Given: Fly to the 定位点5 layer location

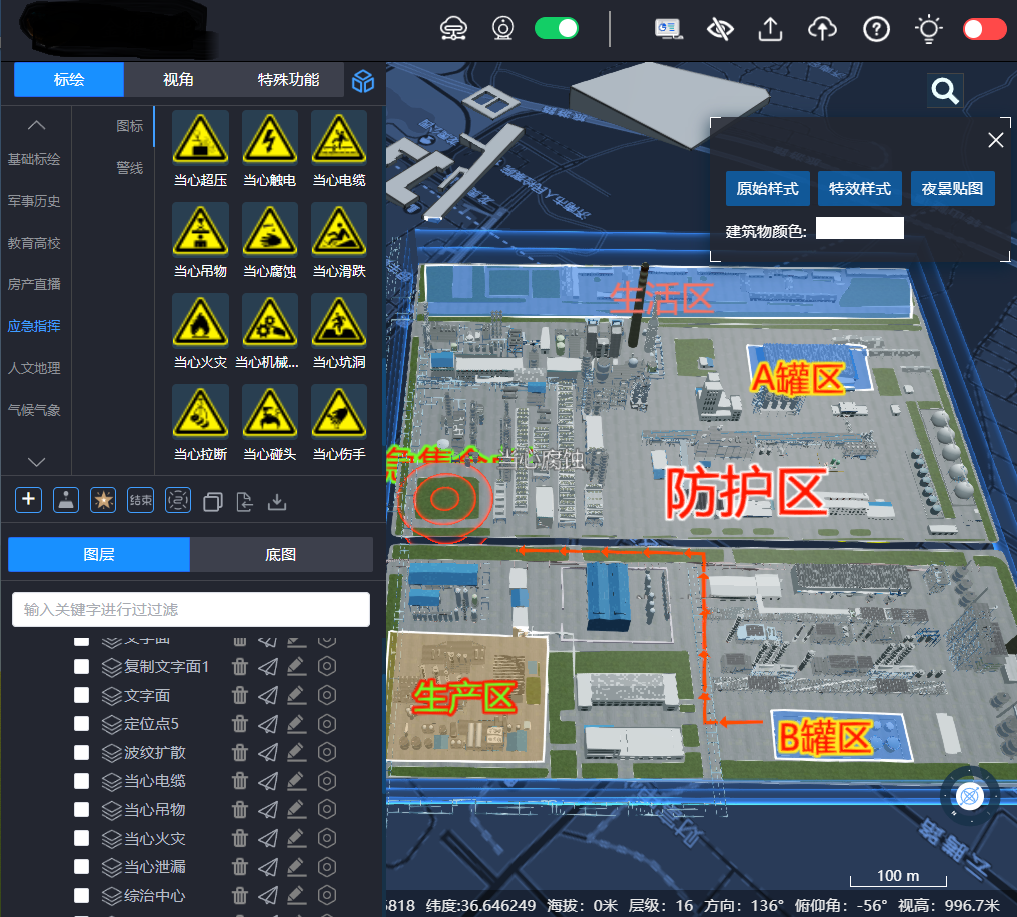Looking at the screenshot, I should (x=268, y=723).
